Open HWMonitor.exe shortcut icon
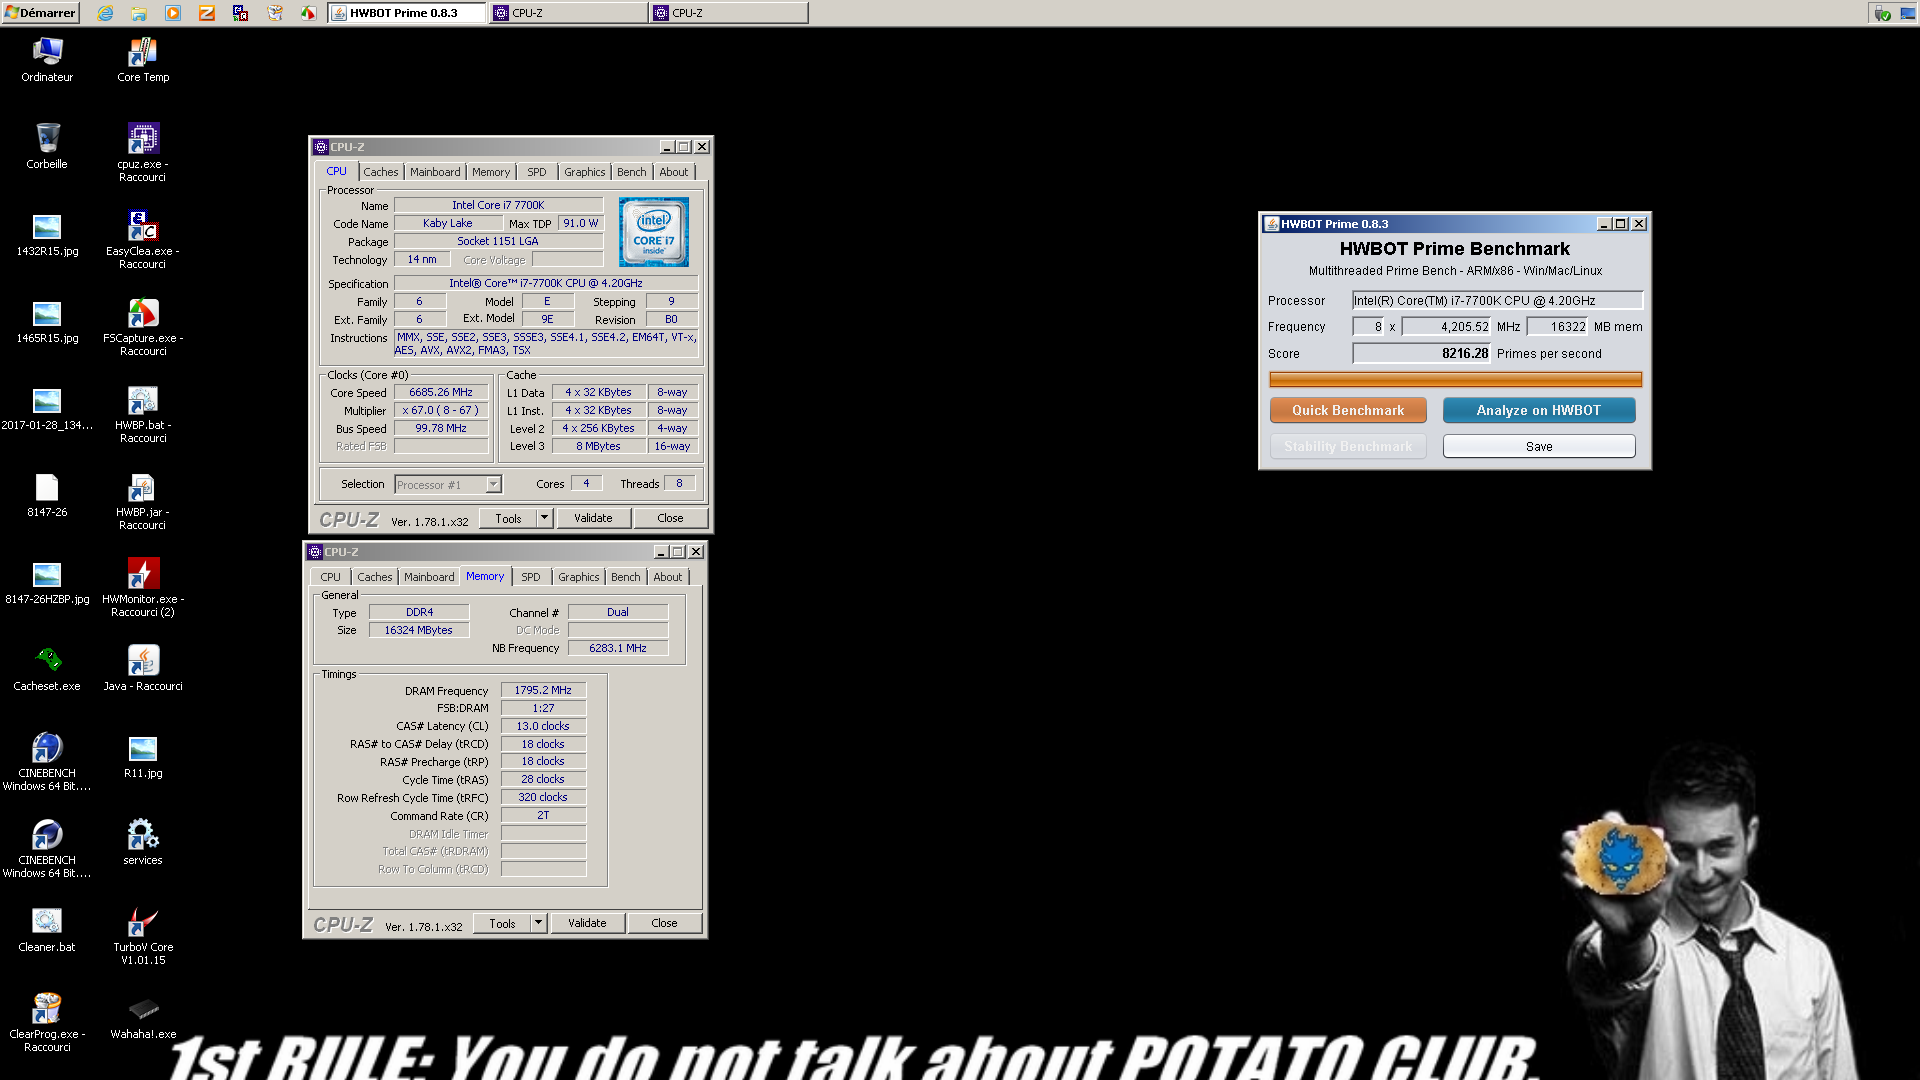1920x1080 pixels. [143, 588]
